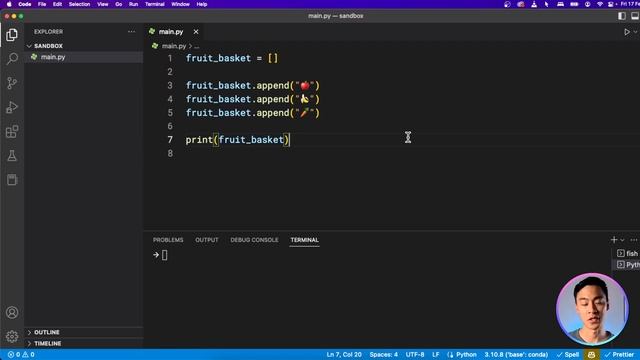Click breadcrumb ellipsis after main.py
The width and height of the screenshot is (640, 360).
[x=197, y=46]
